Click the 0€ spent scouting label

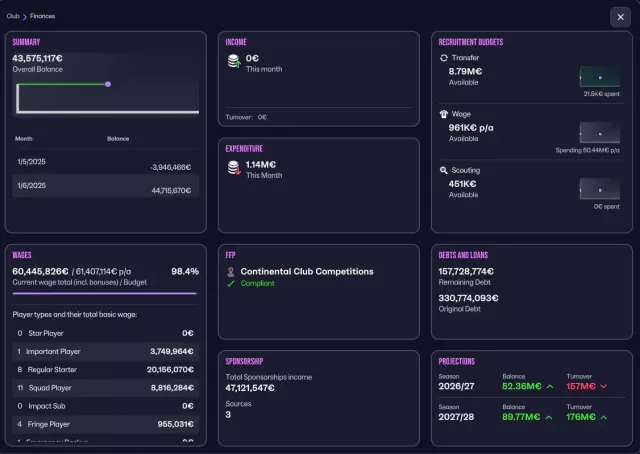pyautogui.click(x=607, y=207)
